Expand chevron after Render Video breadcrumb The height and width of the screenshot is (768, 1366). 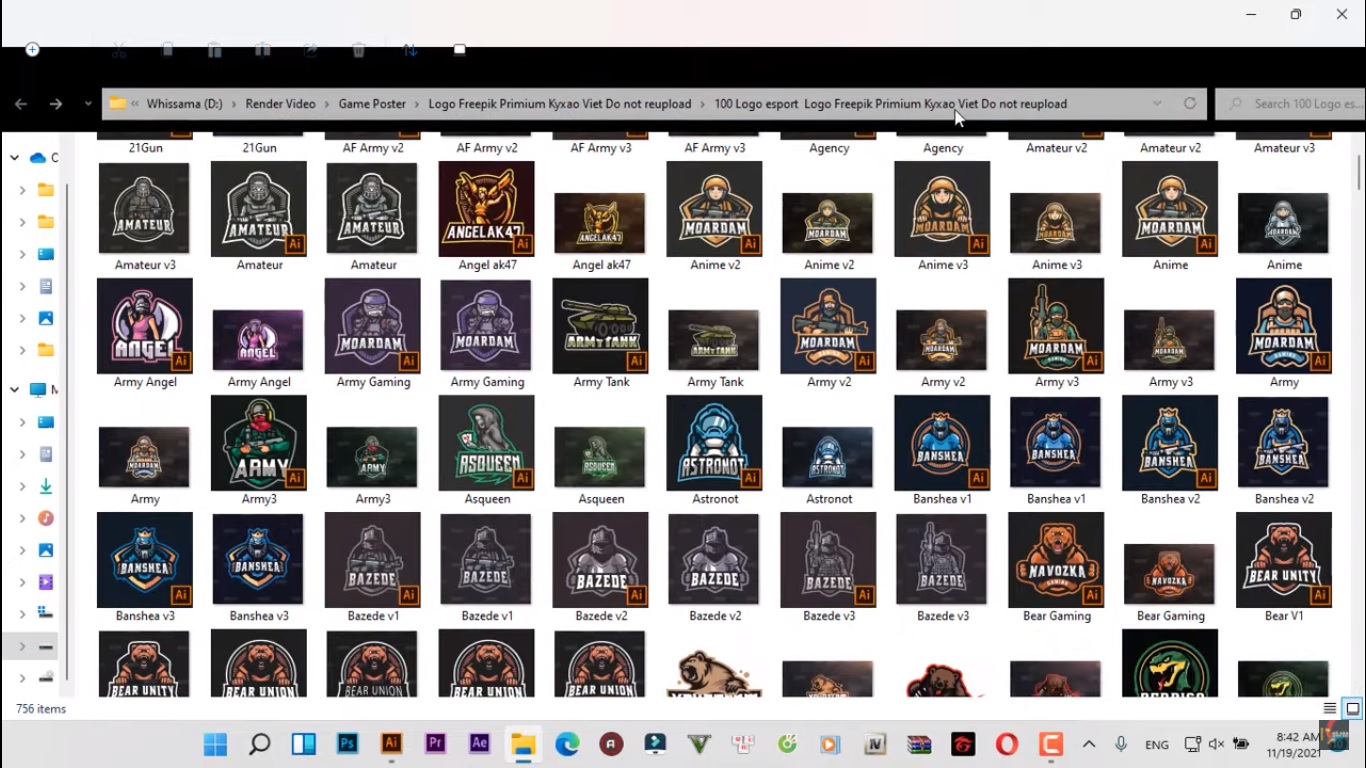point(327,104)
